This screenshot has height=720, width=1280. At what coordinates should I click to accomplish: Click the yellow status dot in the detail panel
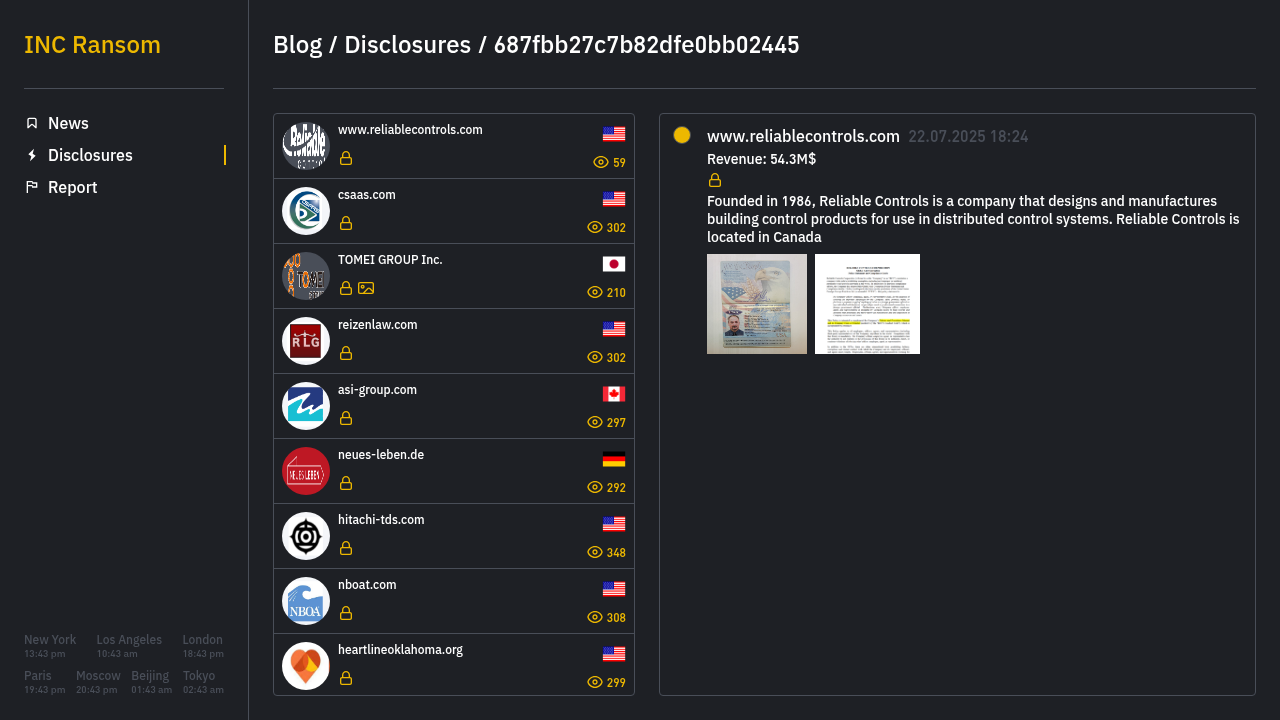click(682, 135)
